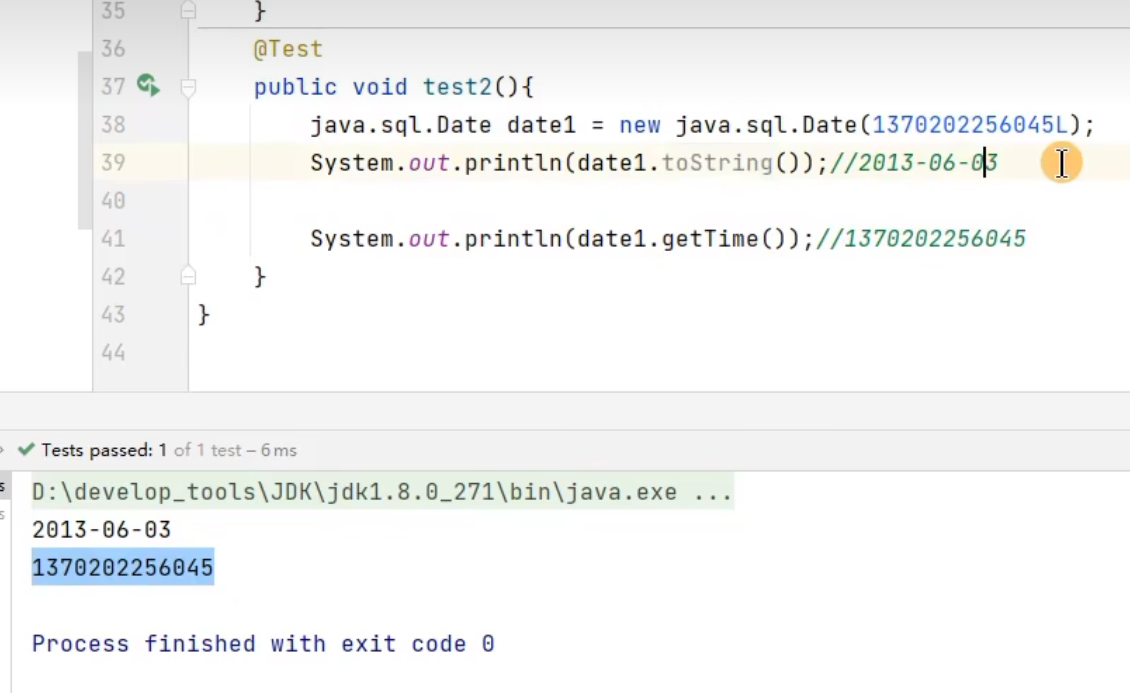This screenshot has width=1130, height=693.
Task: Click the fold end marker on line 35
Action: pos(188,10)
